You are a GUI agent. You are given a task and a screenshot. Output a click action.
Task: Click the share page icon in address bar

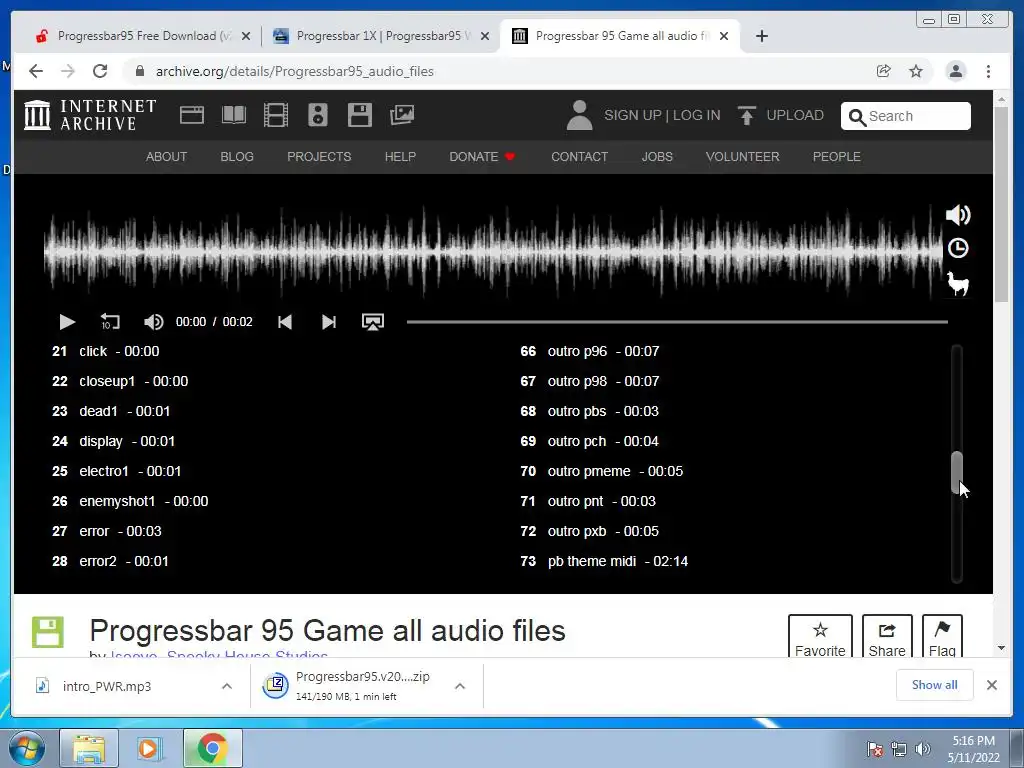click(x=884, y=71)
